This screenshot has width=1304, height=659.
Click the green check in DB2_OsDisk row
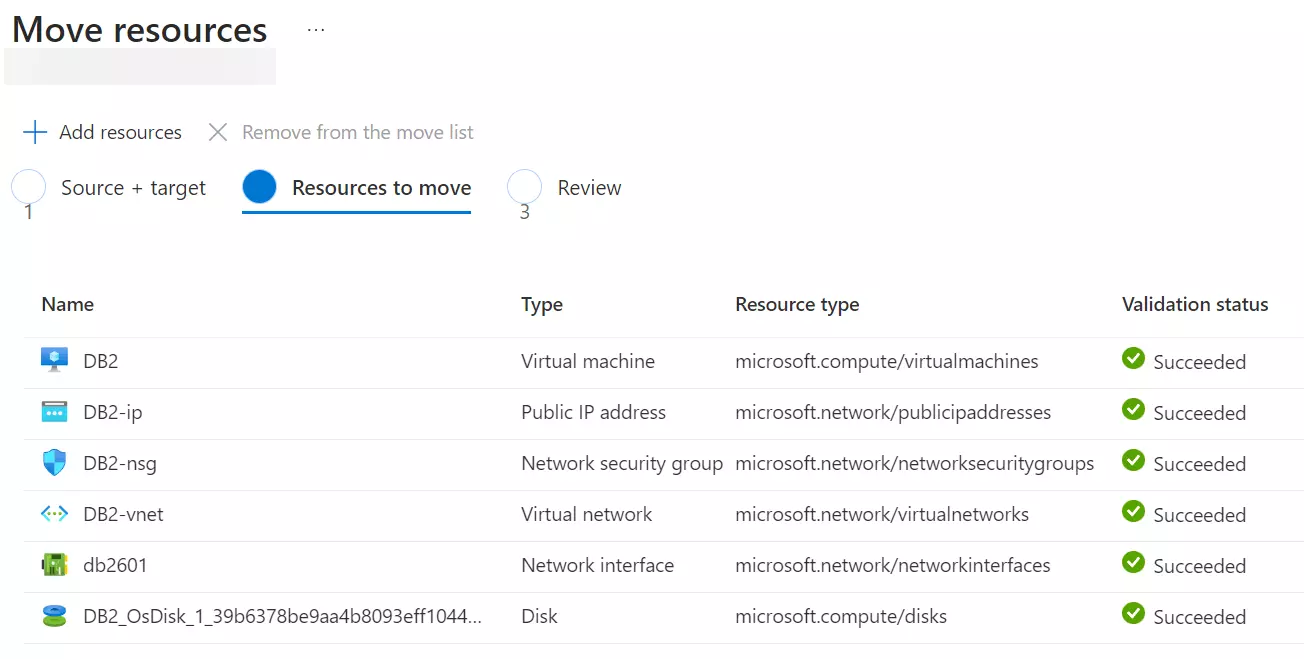coord(1133,613)
